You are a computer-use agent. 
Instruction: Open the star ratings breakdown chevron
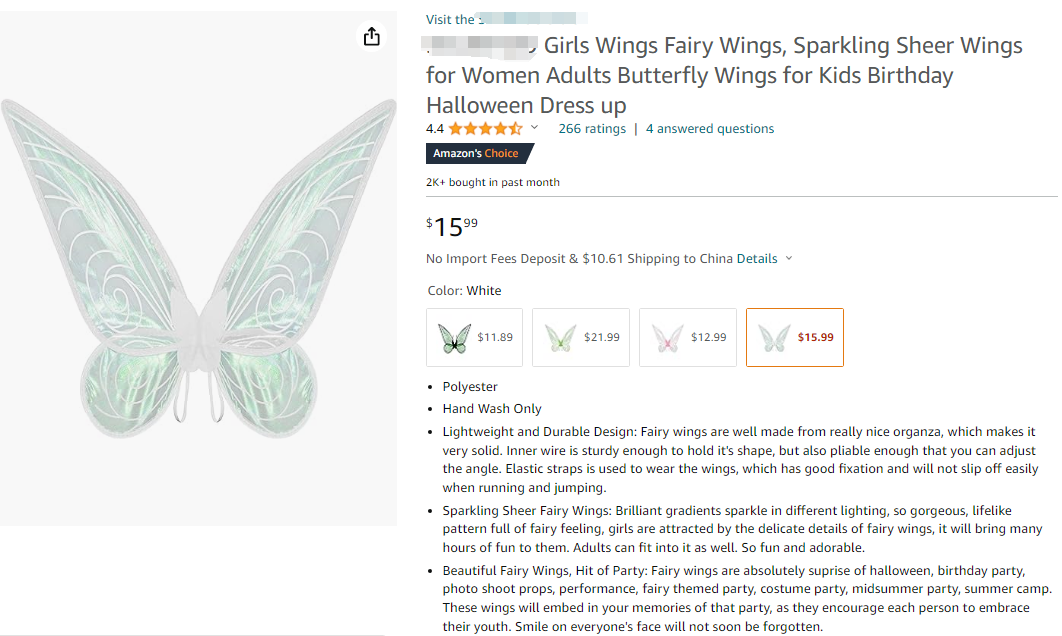tap(534, 128)
